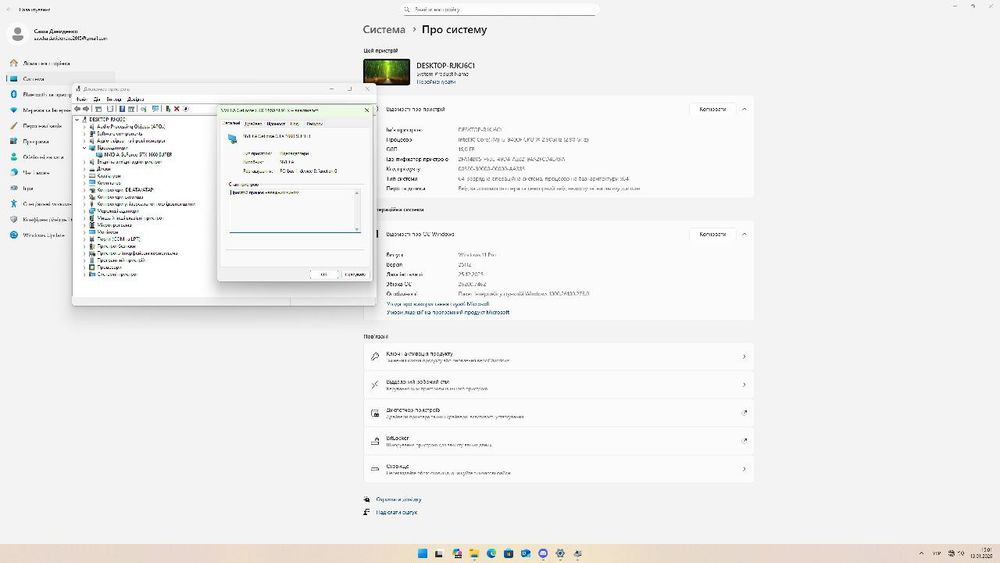
Task: Open Microsoft Services Agreement link
Action: (438, 304)
